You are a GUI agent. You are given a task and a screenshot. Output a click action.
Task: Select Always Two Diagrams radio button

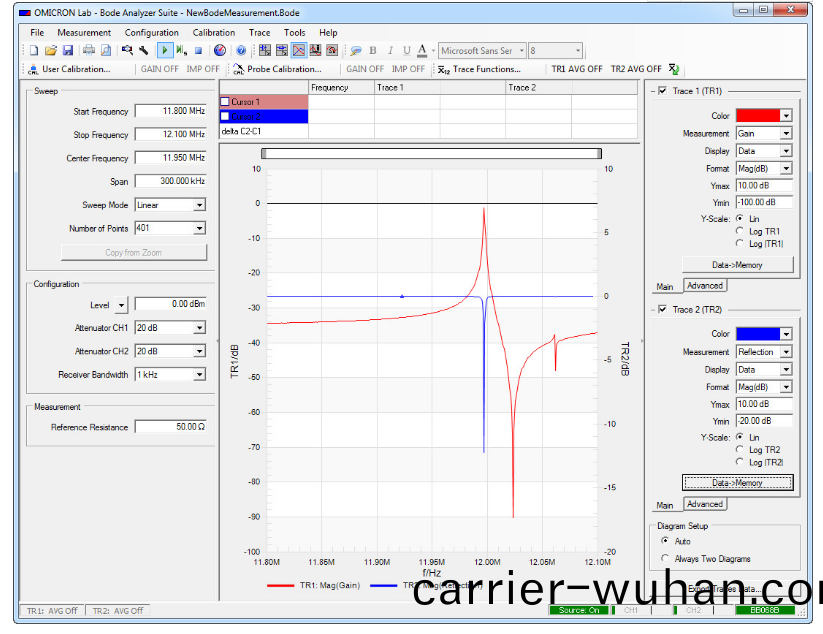[666, 558]
